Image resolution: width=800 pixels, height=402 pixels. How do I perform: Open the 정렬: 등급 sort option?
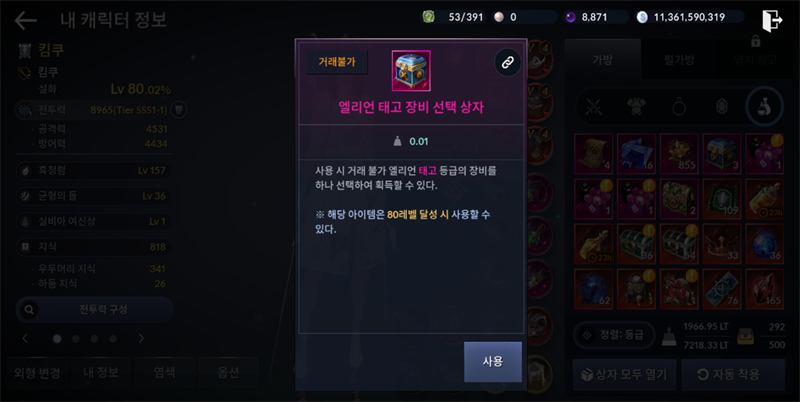click(614, 335)
